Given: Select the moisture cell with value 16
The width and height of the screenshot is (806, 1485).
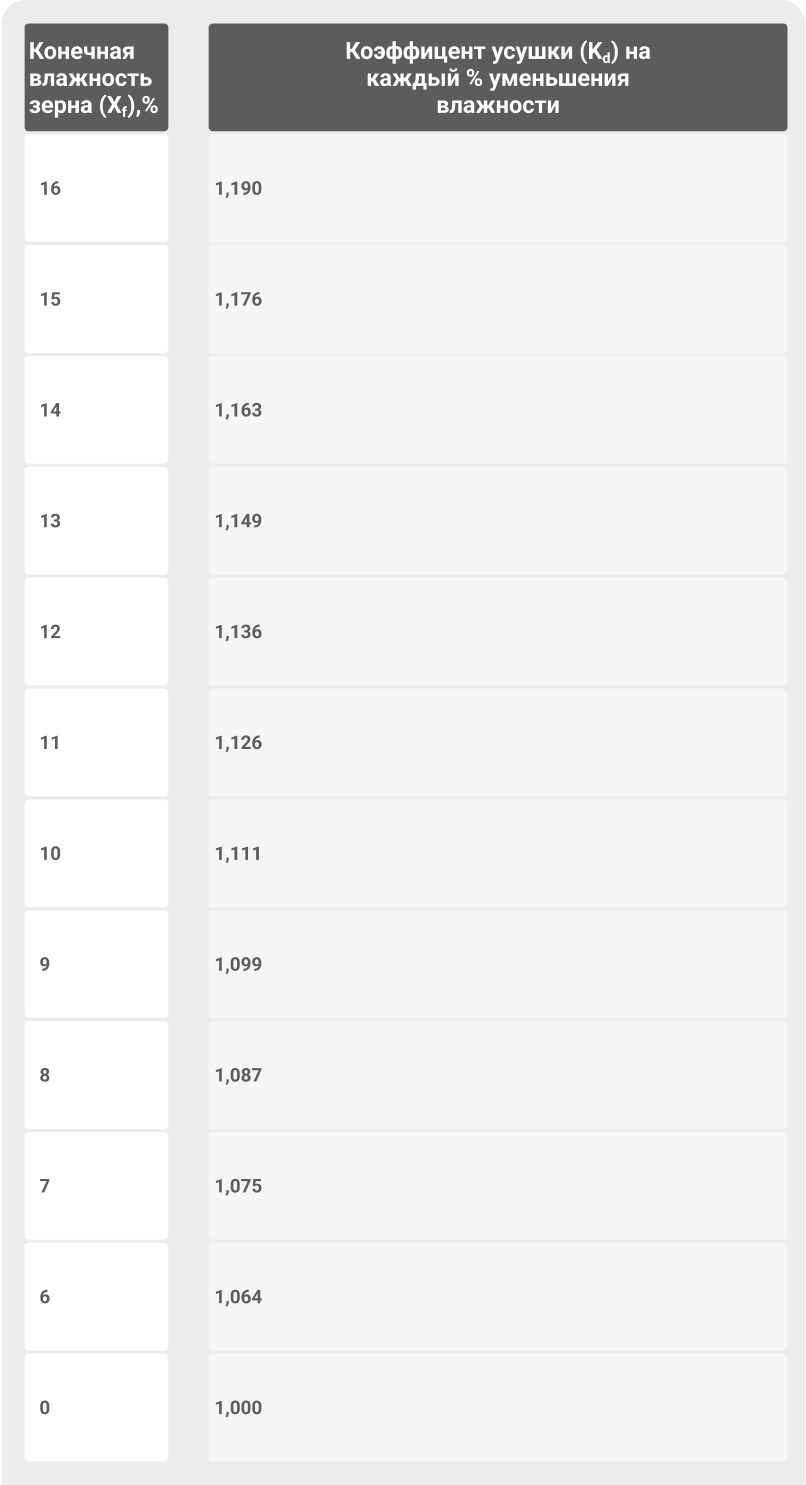Looking at the screenshot, I should pos(96,188).
